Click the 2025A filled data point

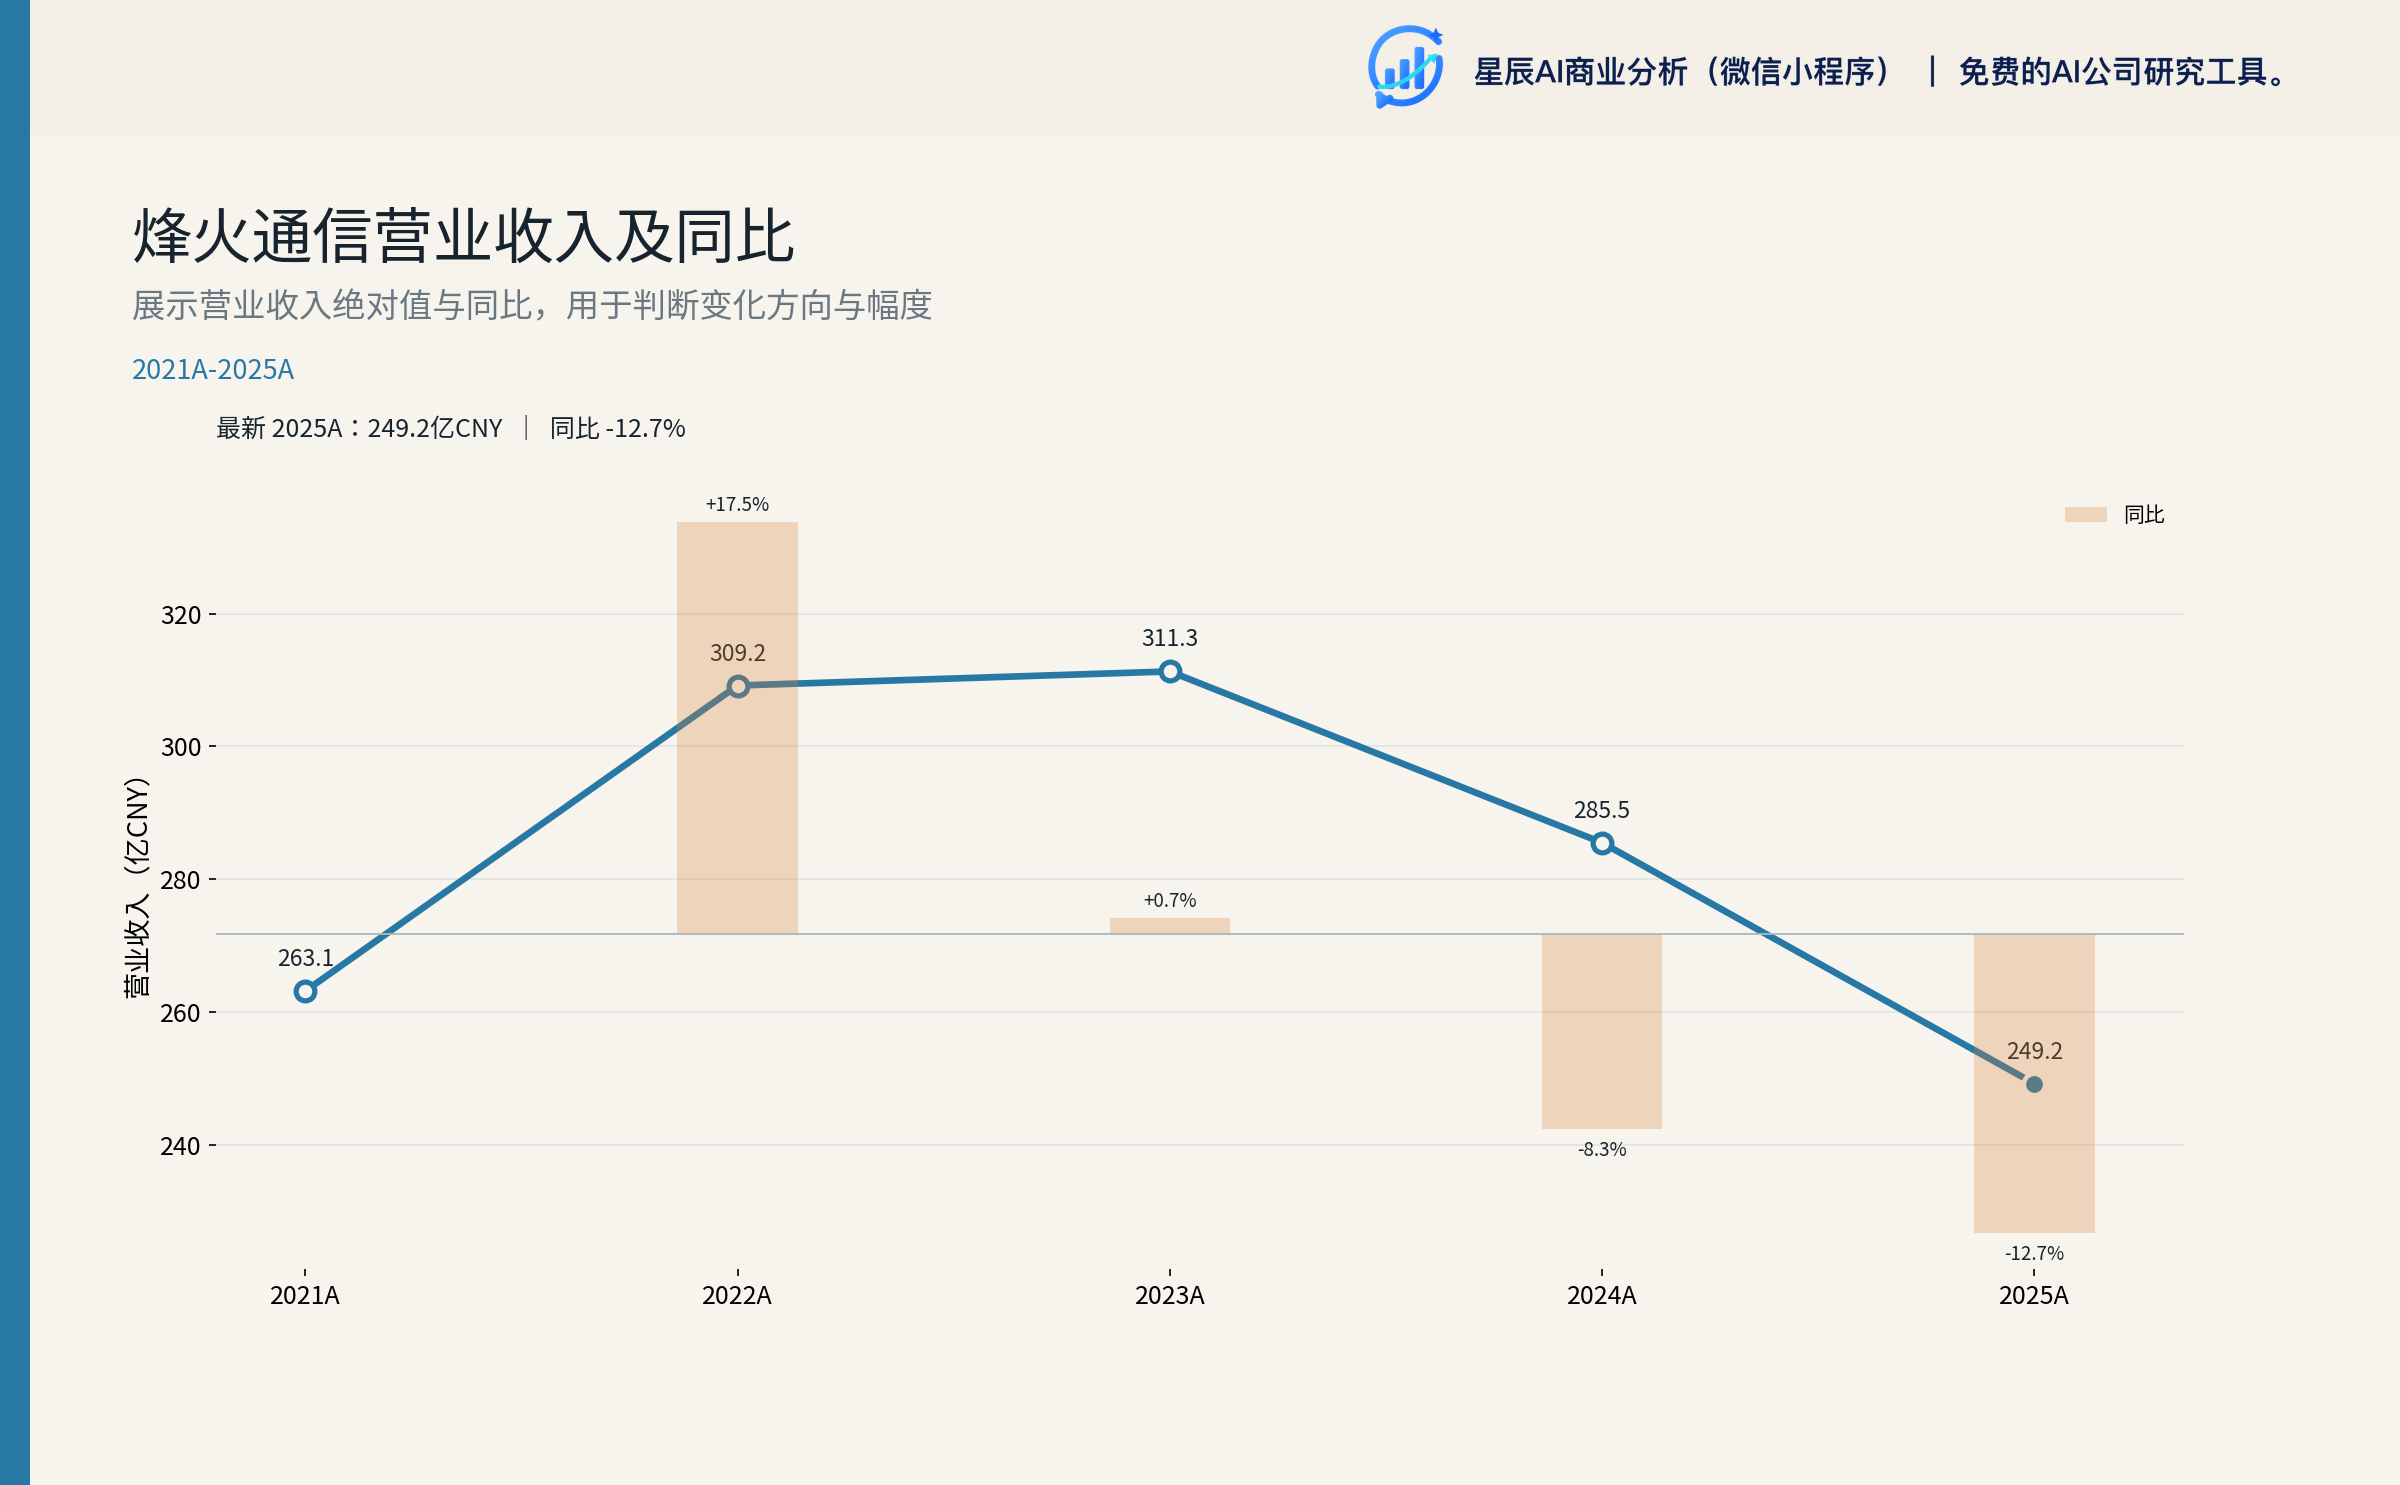click(2034, 1084)
